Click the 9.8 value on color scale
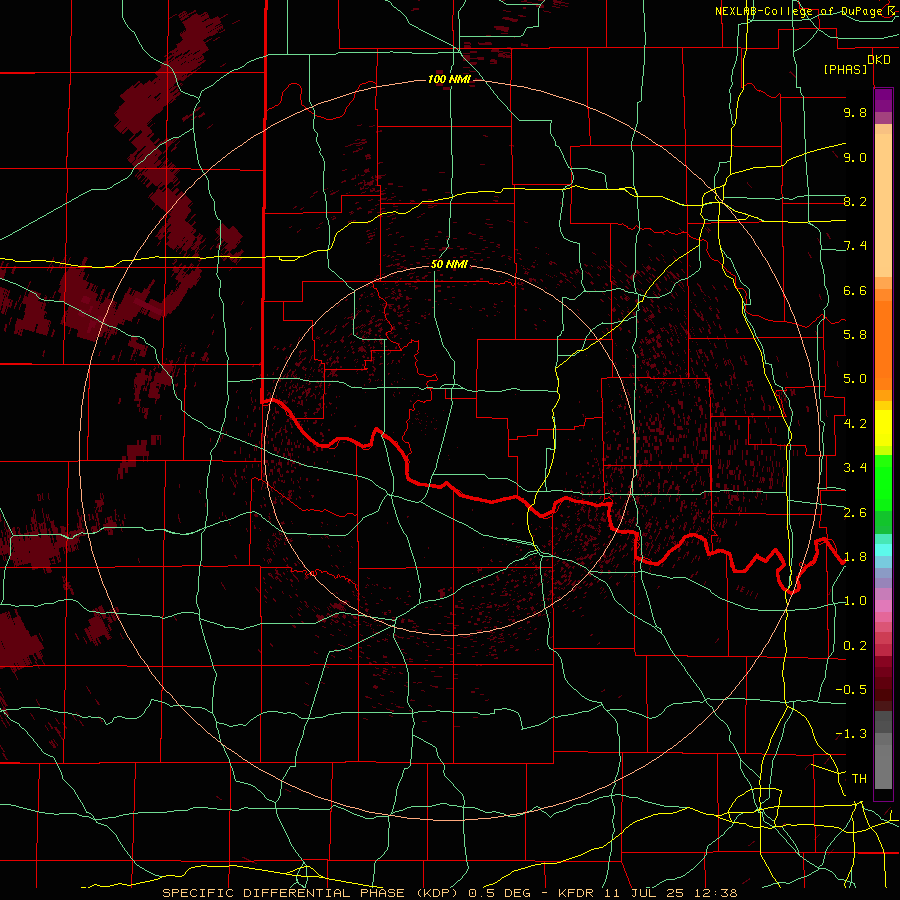Viewport: 900px width, 900px height. pos(855,112)
